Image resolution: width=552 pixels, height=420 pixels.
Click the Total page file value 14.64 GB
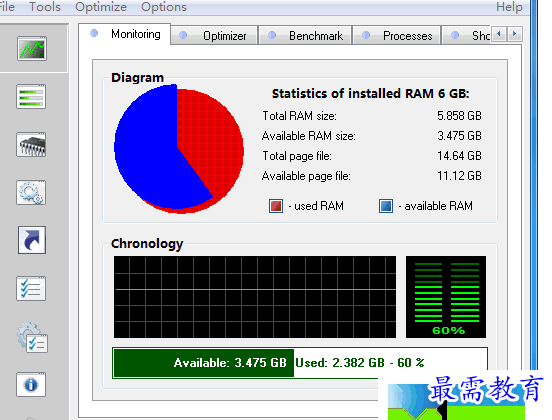click(x=459, y=156)
